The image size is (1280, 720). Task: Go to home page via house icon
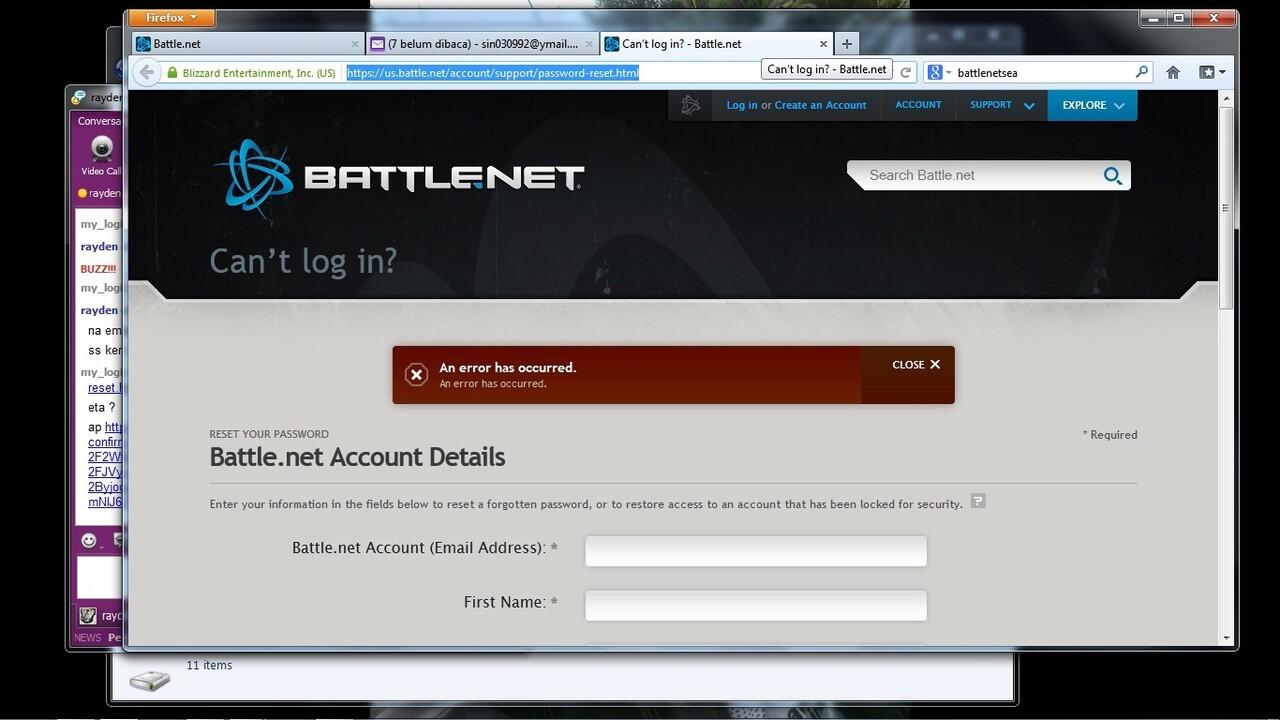click(x=1173, y=72)
